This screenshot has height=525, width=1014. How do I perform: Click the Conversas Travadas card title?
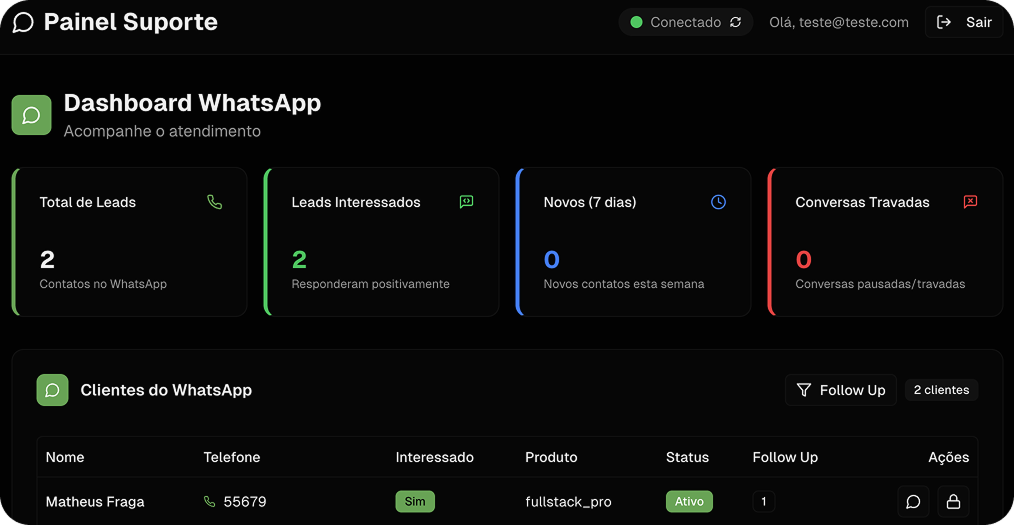pos(862,202)
